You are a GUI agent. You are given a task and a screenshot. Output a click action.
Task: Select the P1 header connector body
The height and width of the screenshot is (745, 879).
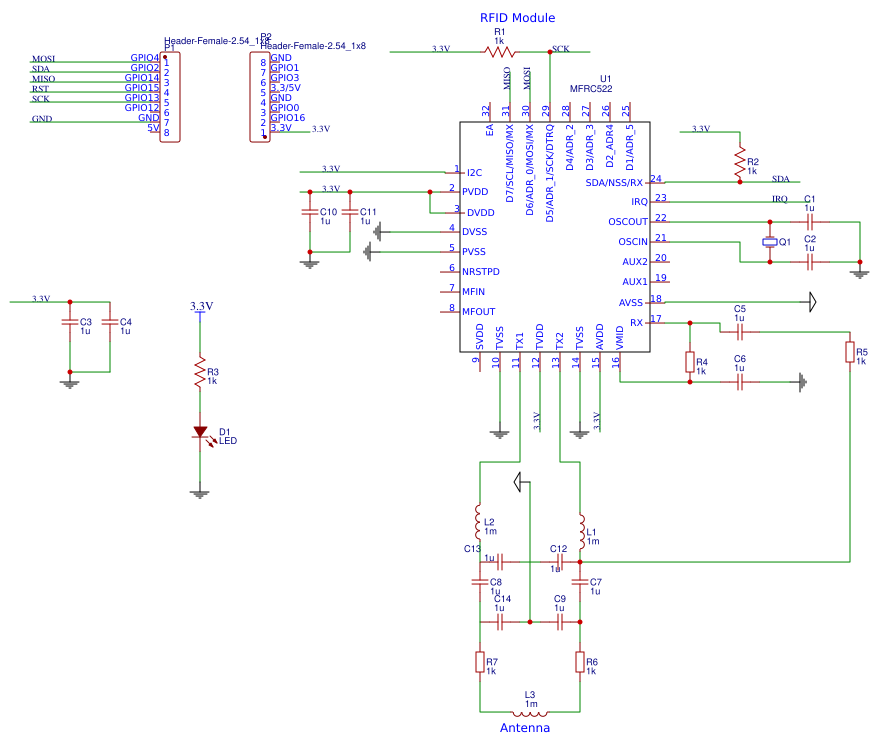coord(170,97)
